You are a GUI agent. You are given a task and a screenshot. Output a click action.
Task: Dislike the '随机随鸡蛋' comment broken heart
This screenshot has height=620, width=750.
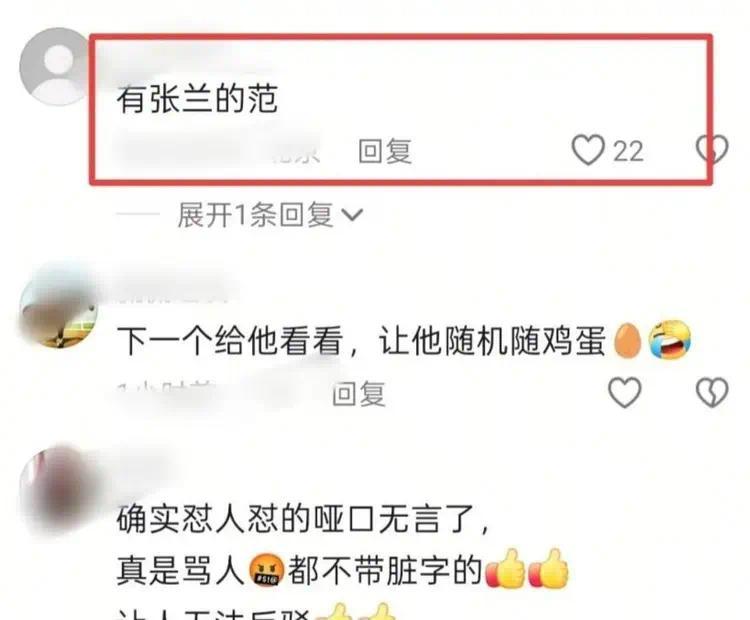(712, 393)
